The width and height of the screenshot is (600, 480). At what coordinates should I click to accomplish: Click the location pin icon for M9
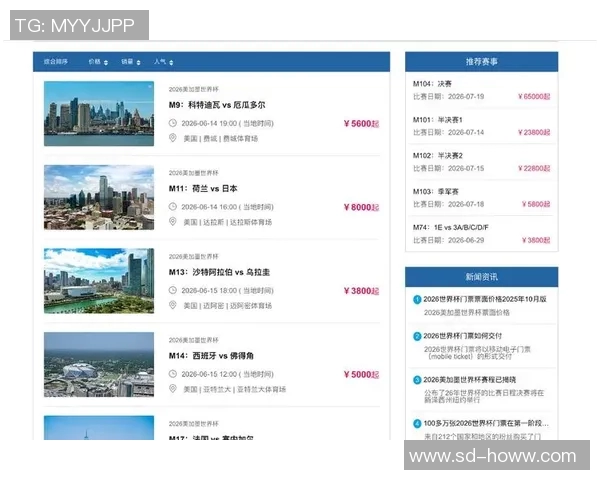[x=173, y=138]
